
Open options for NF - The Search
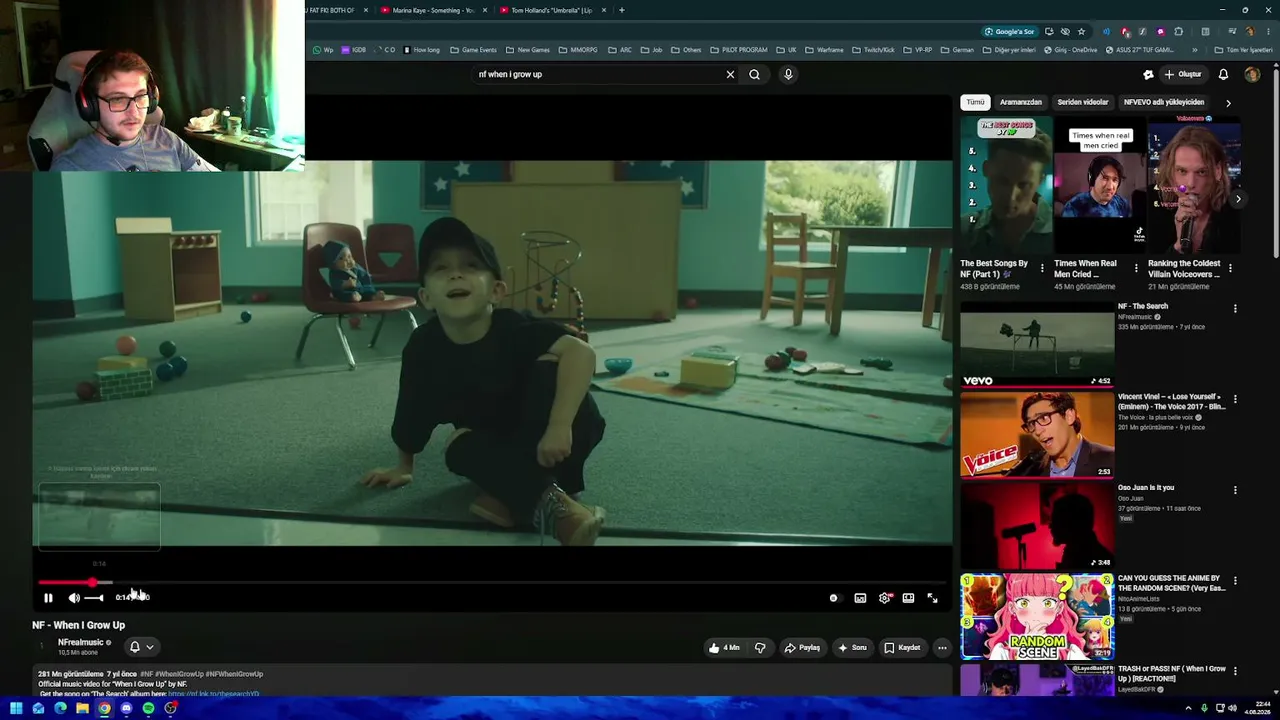(1235, 309)
